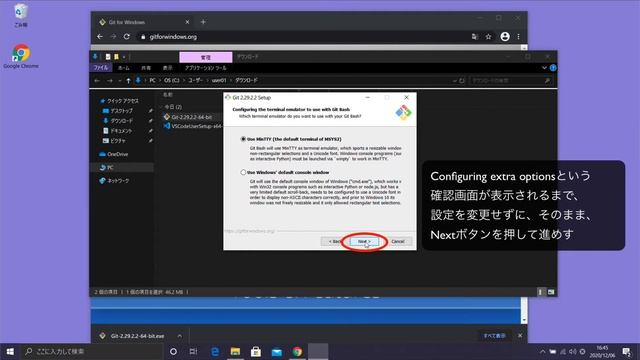Go up one folder level in Explorer
Viewport: 640px width, 360px height.
pyautogui.click(x=128, y=80)
